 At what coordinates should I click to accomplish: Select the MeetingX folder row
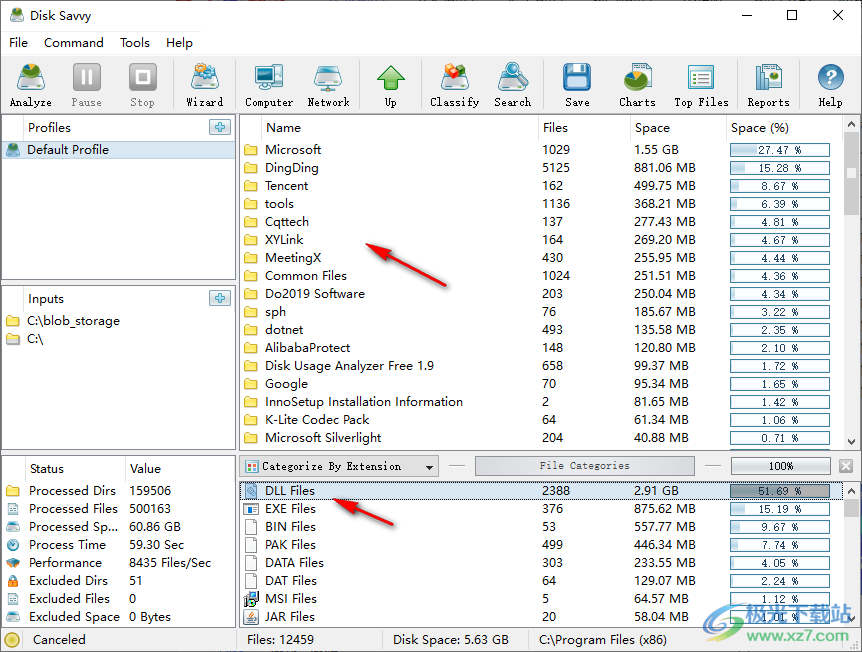(541, 258)
